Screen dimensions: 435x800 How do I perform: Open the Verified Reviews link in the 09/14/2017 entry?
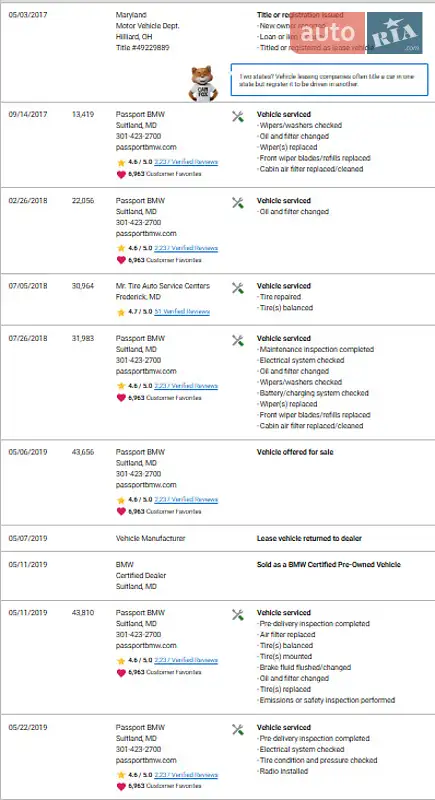click(186, 162)
